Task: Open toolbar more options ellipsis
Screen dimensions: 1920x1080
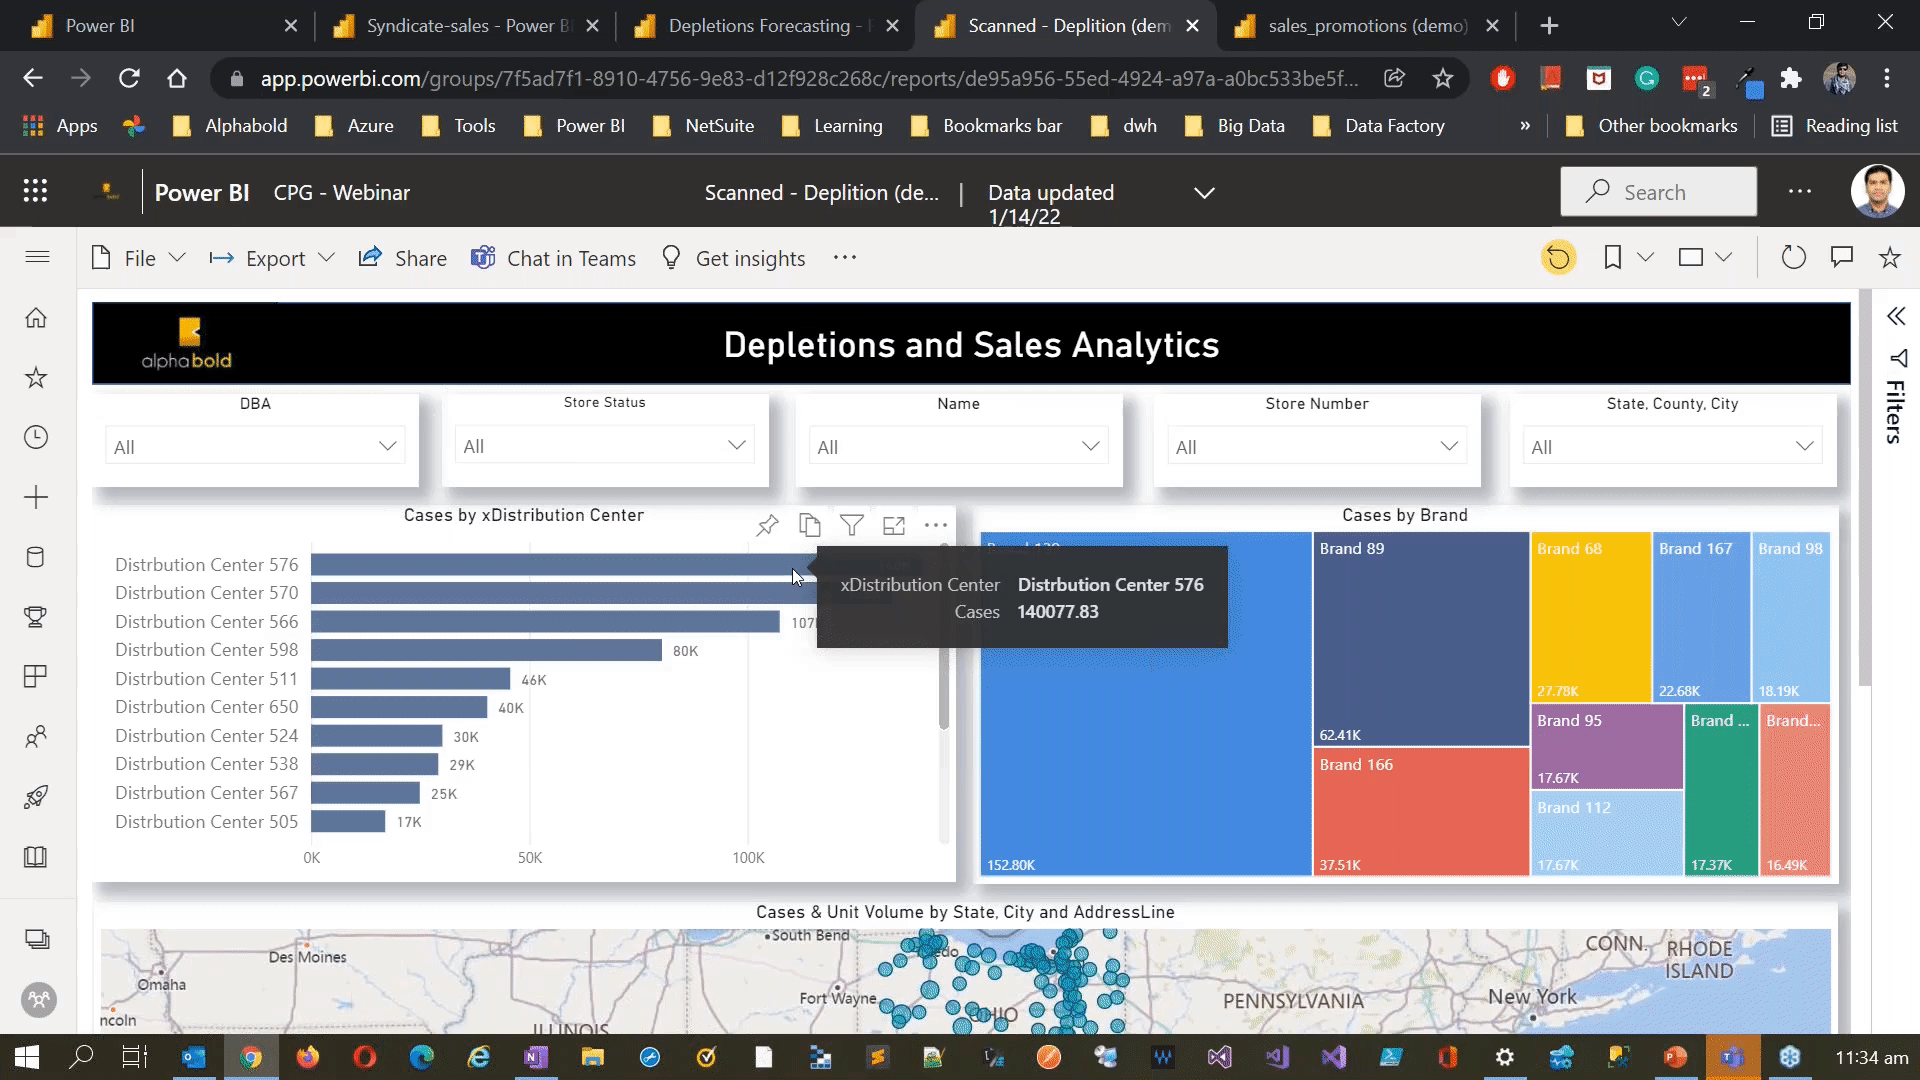Action: 845,258
